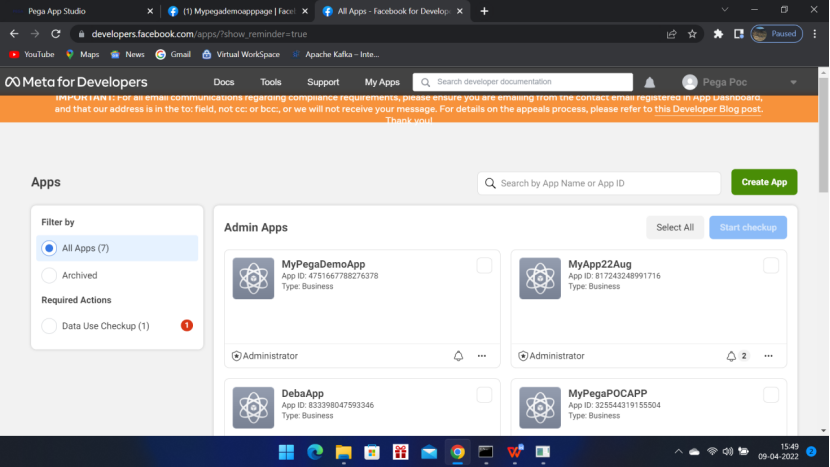Viewport: 830px width, 467px height.
Task: Click the Administrator badge on MyPegaDemoApp
Action: (265, 356)
